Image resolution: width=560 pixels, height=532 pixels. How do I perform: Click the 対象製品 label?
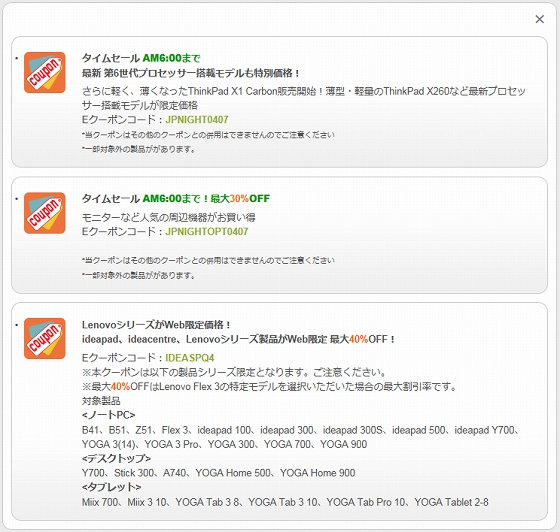click(101, 401)
